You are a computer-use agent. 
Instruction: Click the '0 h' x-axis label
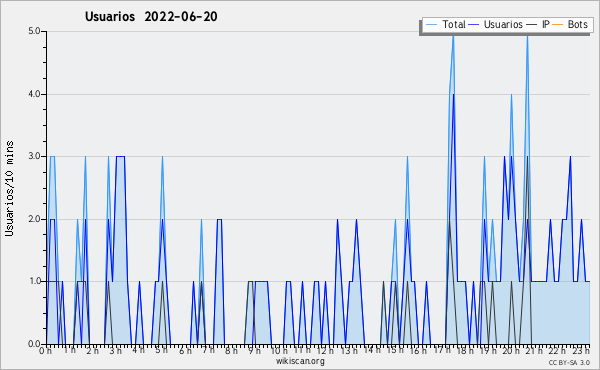coord(46,350)
